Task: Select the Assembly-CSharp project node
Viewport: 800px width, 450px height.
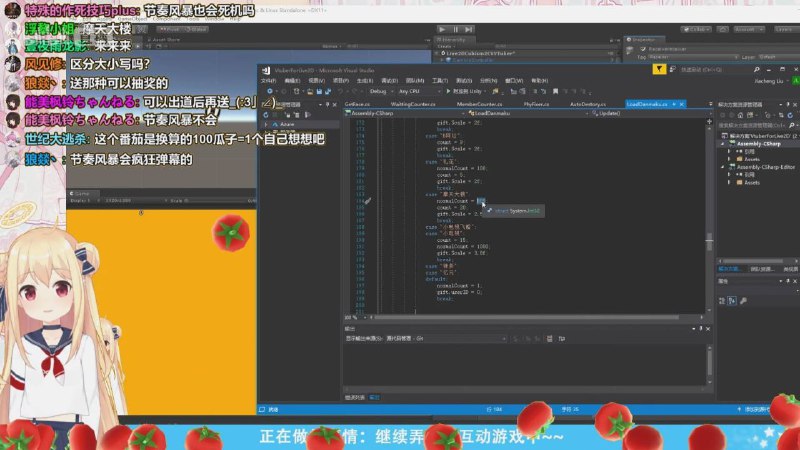Action: coord(759,144)
